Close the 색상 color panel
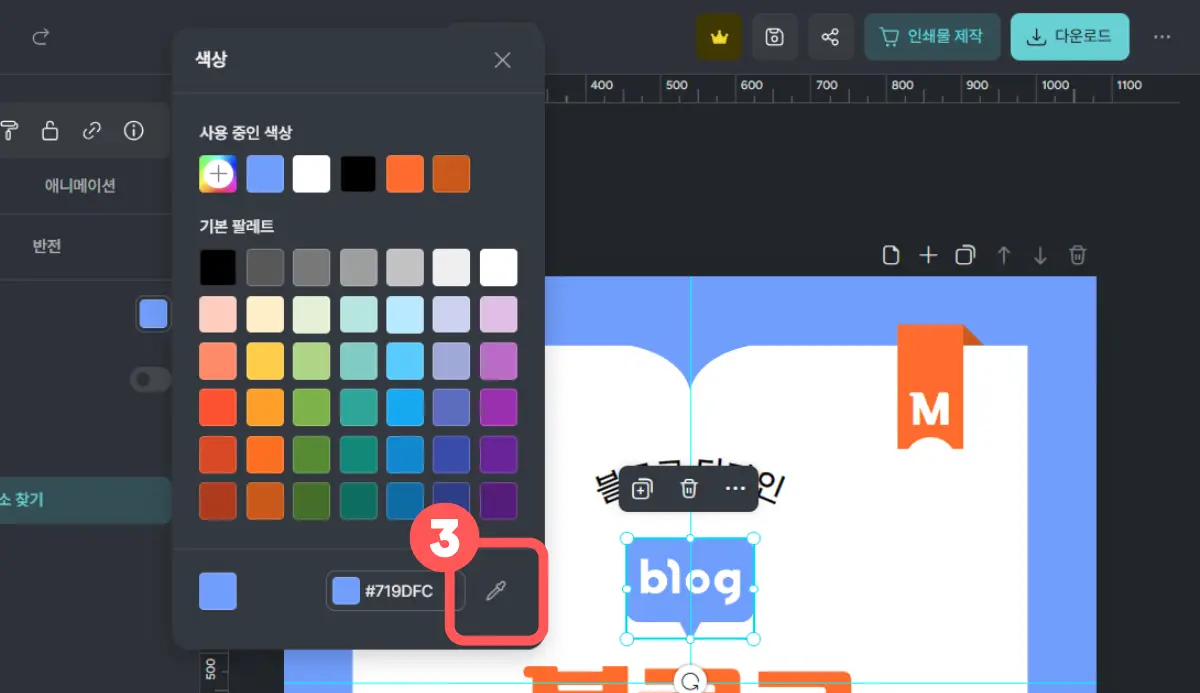The image size is (1200, 693). pos(502,60)
